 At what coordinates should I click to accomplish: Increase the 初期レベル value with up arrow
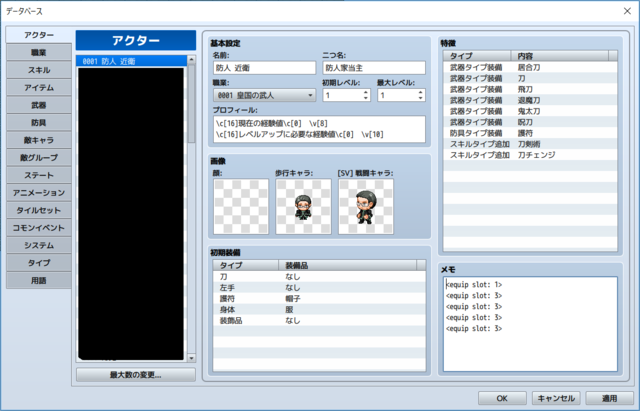click(366, 92)
